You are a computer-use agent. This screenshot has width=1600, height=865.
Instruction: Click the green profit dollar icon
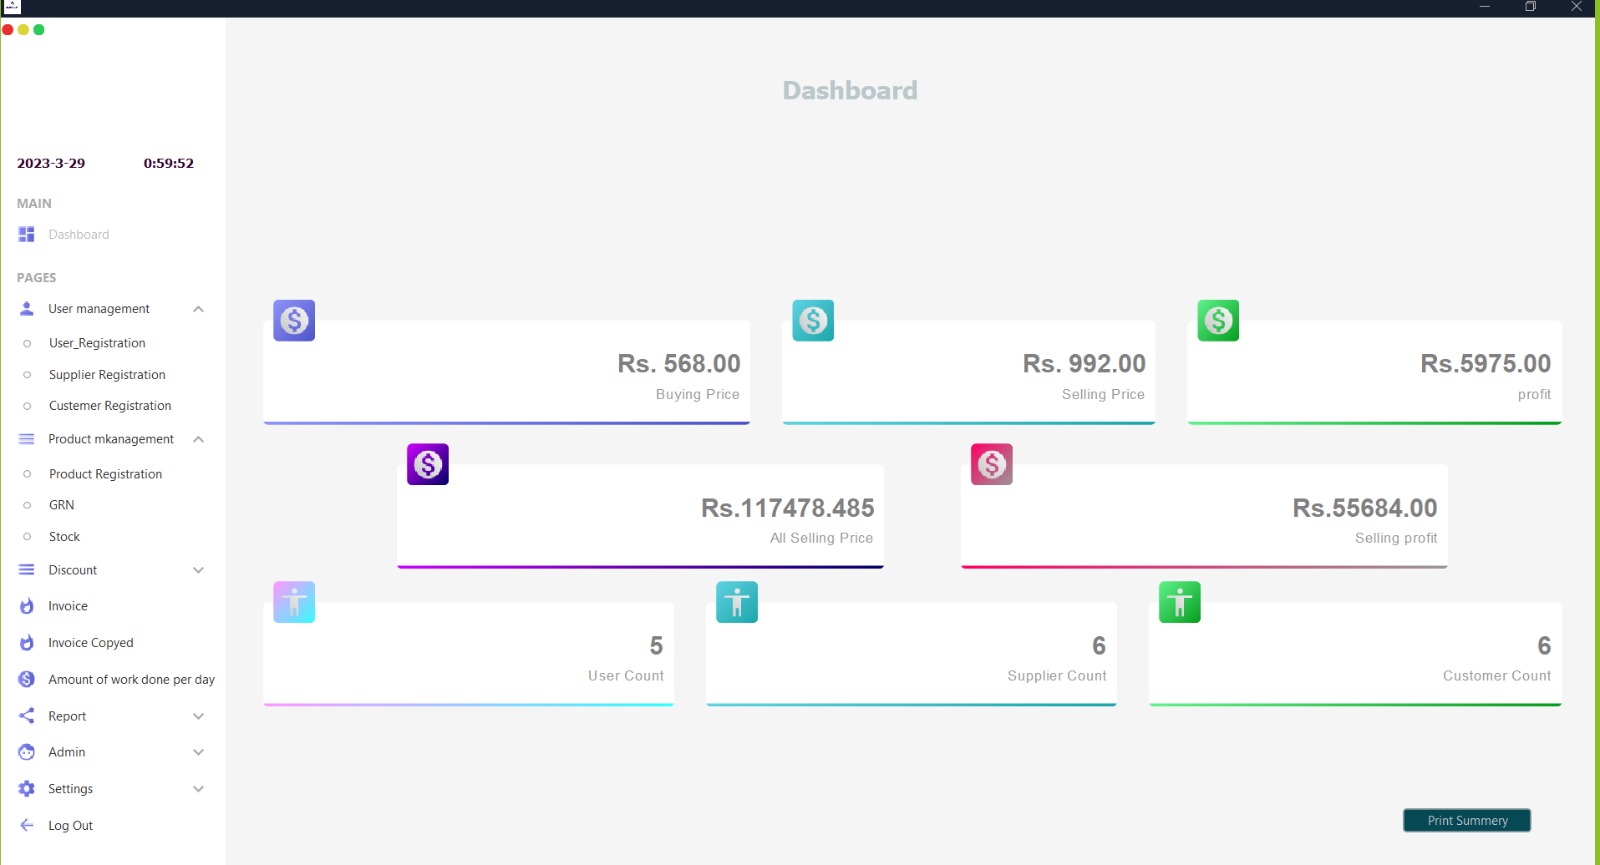pos(1218,321)
